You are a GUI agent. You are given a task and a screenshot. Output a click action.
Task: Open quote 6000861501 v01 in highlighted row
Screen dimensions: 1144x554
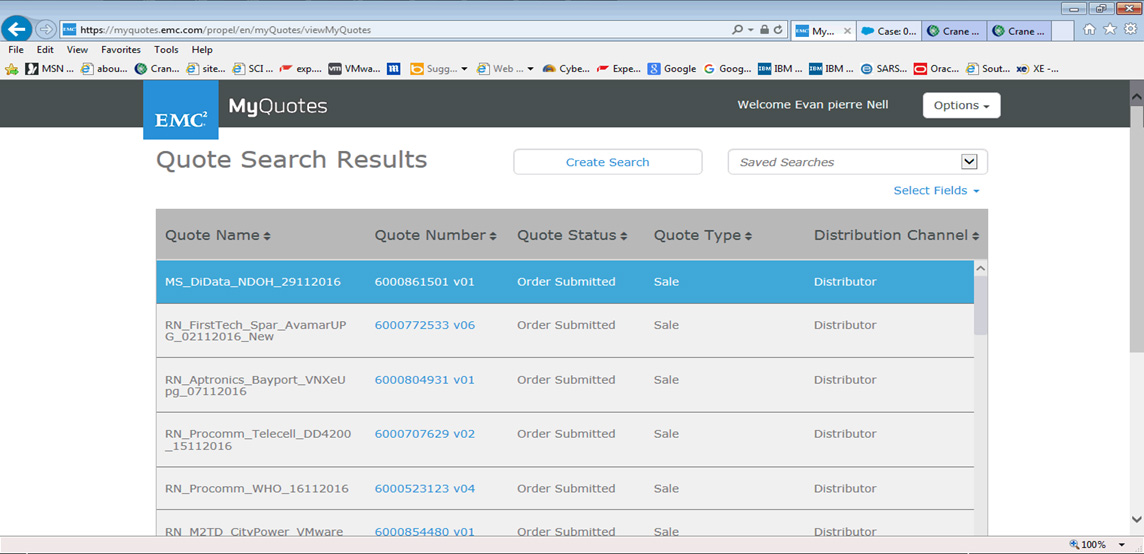tap(425, 282)
